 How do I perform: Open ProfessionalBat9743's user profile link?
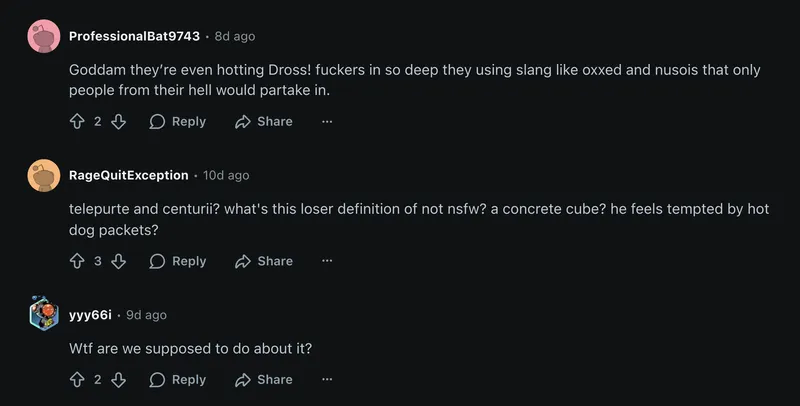(x=134, y=36)
